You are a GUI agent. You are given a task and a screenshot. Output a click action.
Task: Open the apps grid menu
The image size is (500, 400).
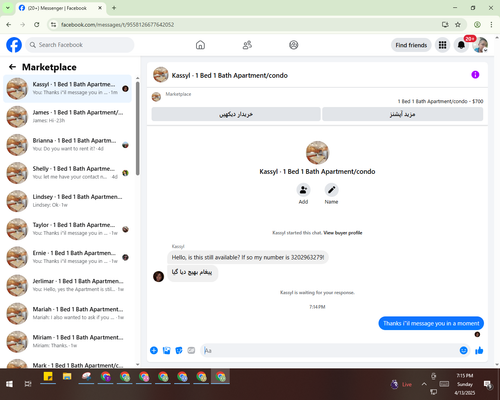coord(442,45)
